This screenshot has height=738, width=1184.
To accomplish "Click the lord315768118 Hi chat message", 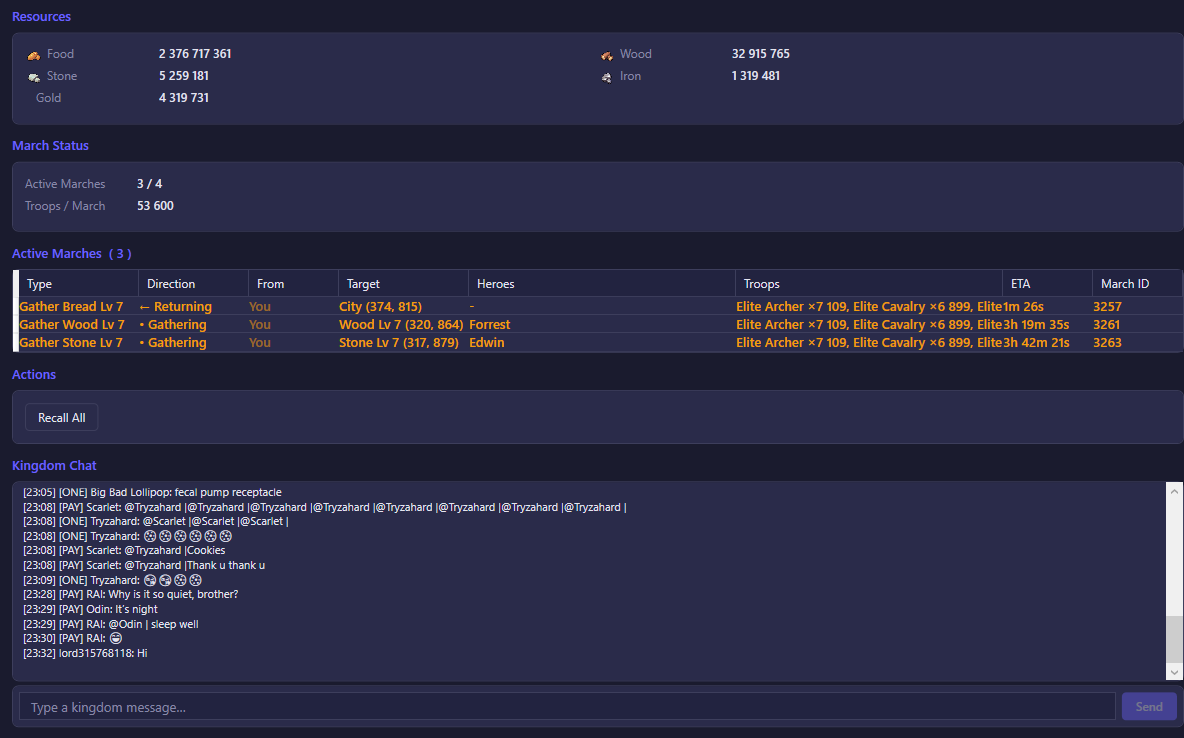I will coord(85,653).
